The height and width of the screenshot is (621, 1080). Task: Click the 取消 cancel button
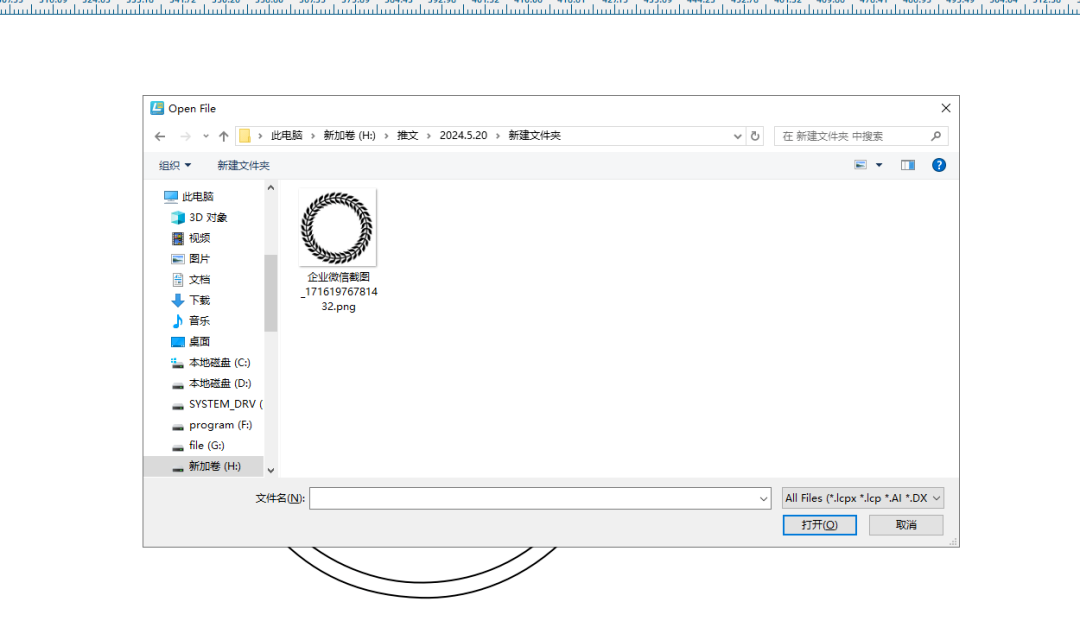[x=906, y=525]
